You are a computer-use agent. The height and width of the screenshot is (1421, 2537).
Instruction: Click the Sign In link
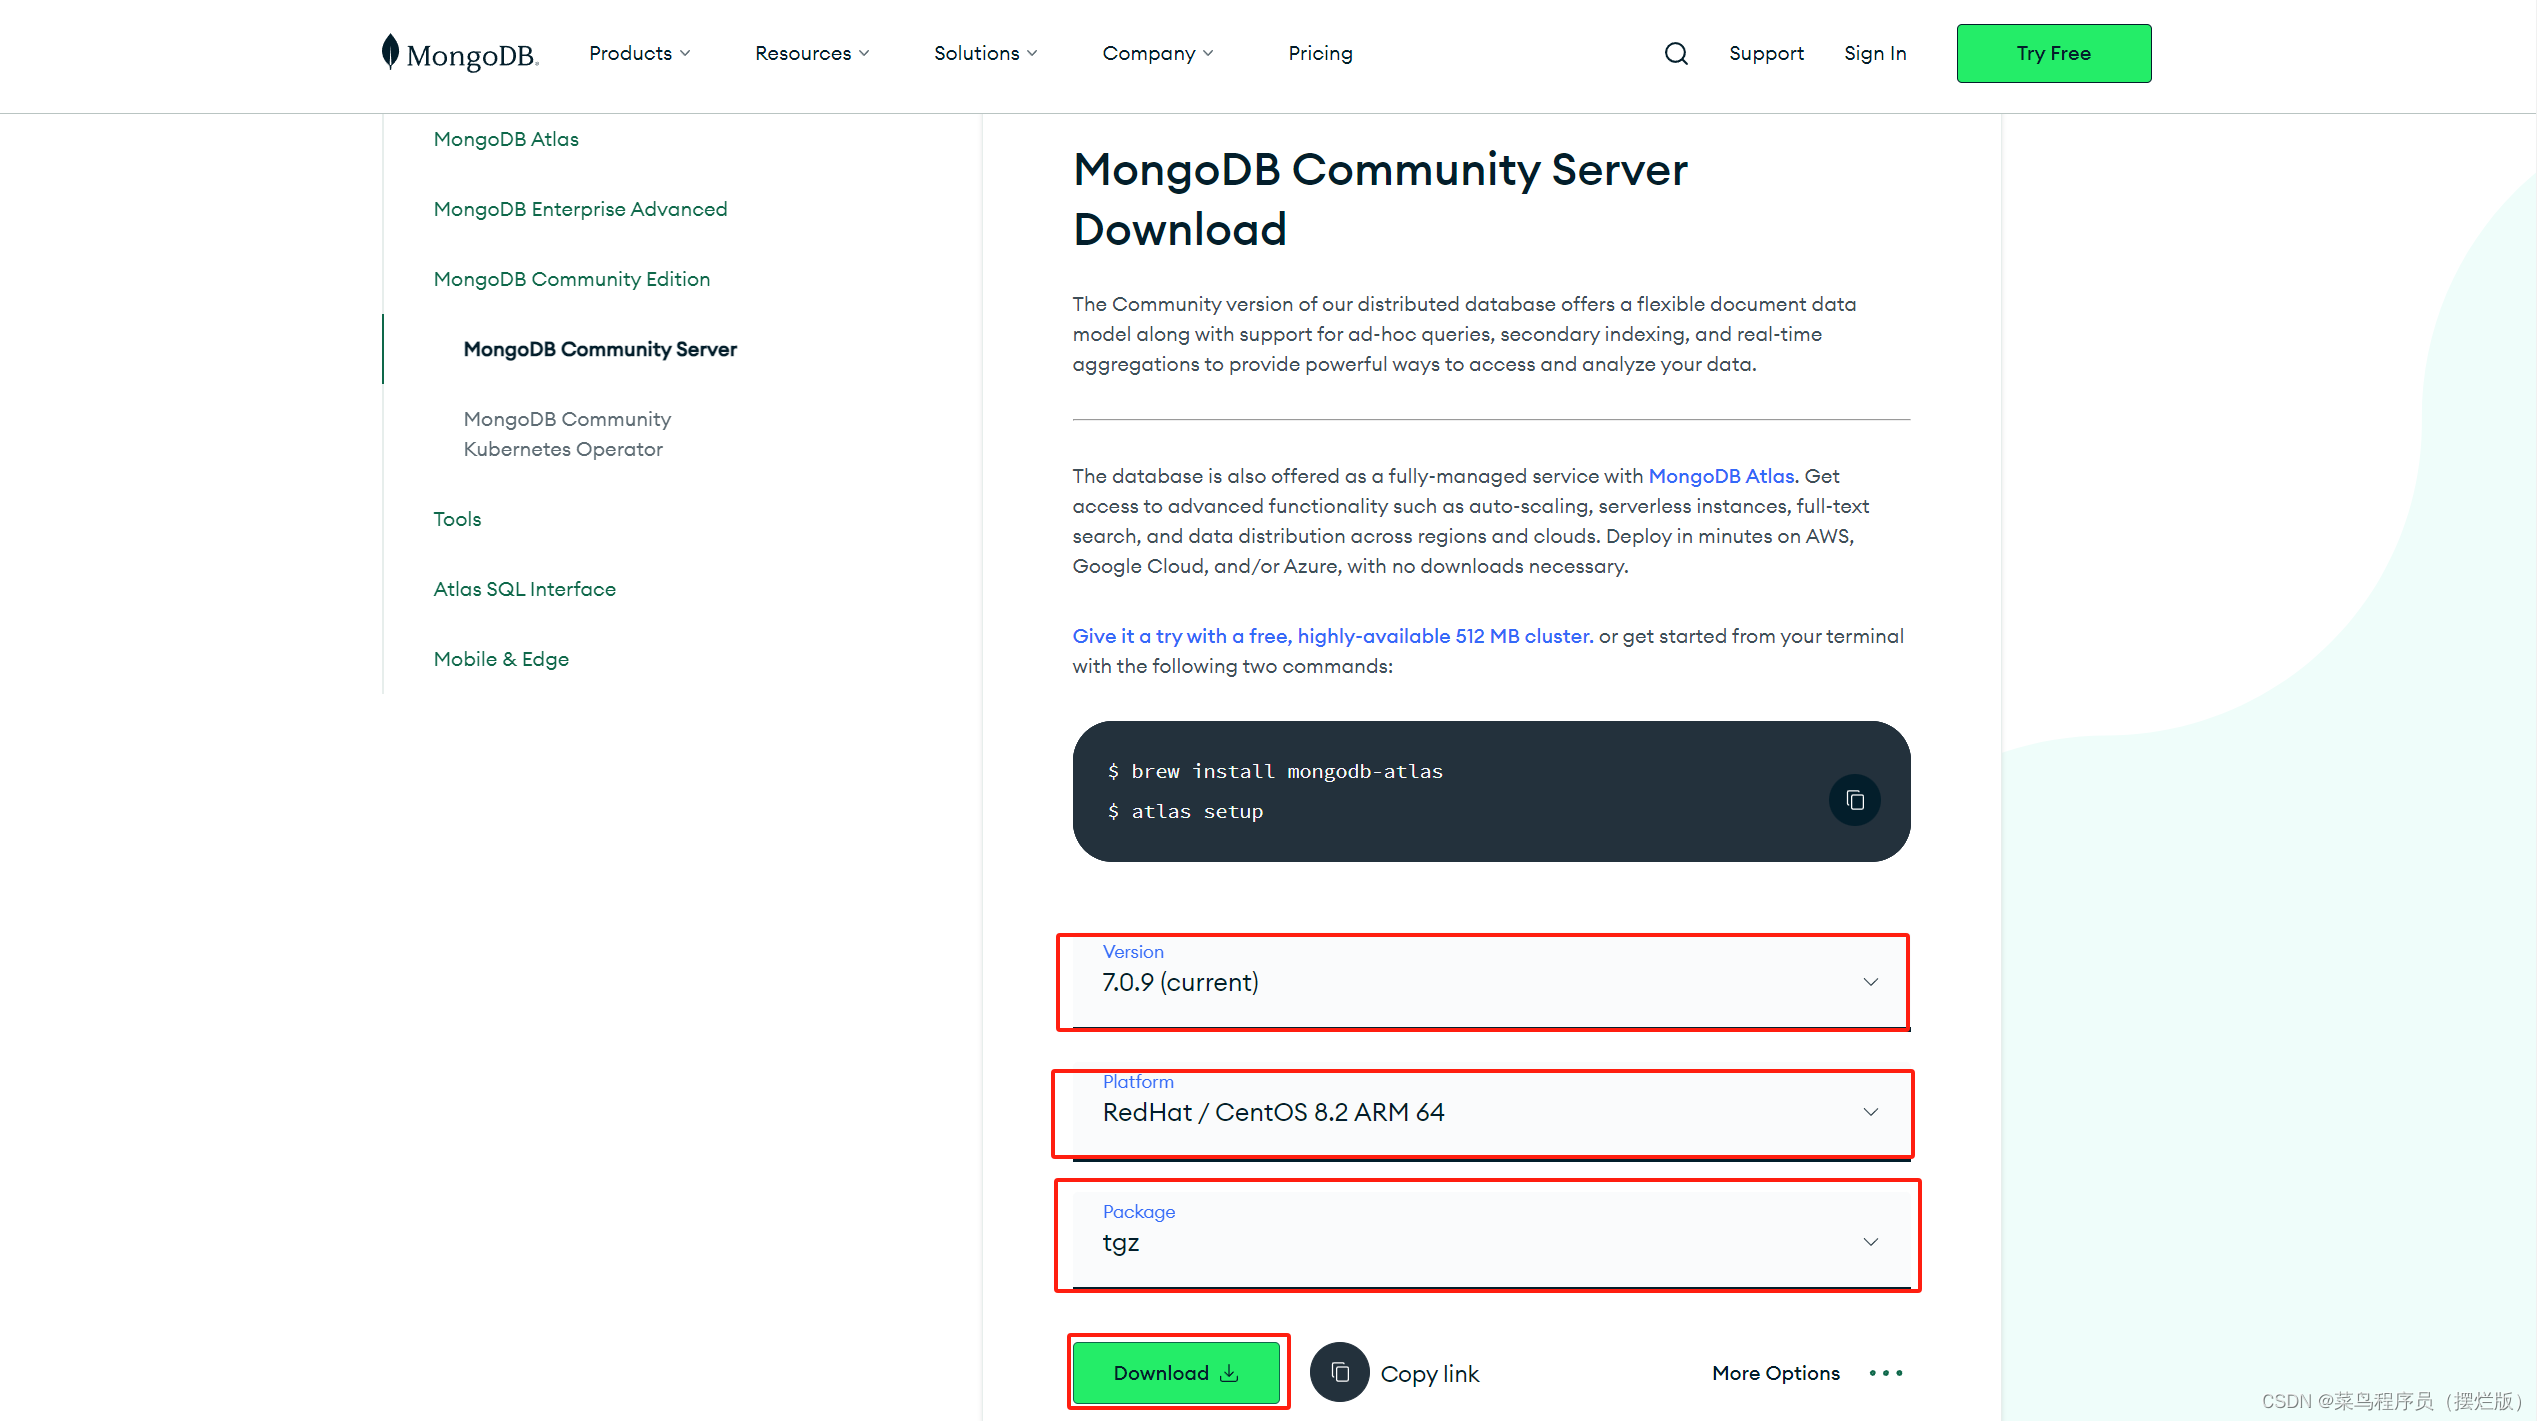coord(1875,53)
